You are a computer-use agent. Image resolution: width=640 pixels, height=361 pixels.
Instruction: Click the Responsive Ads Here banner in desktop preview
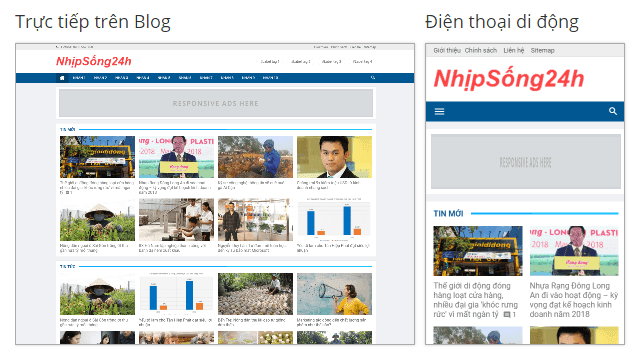216,103
